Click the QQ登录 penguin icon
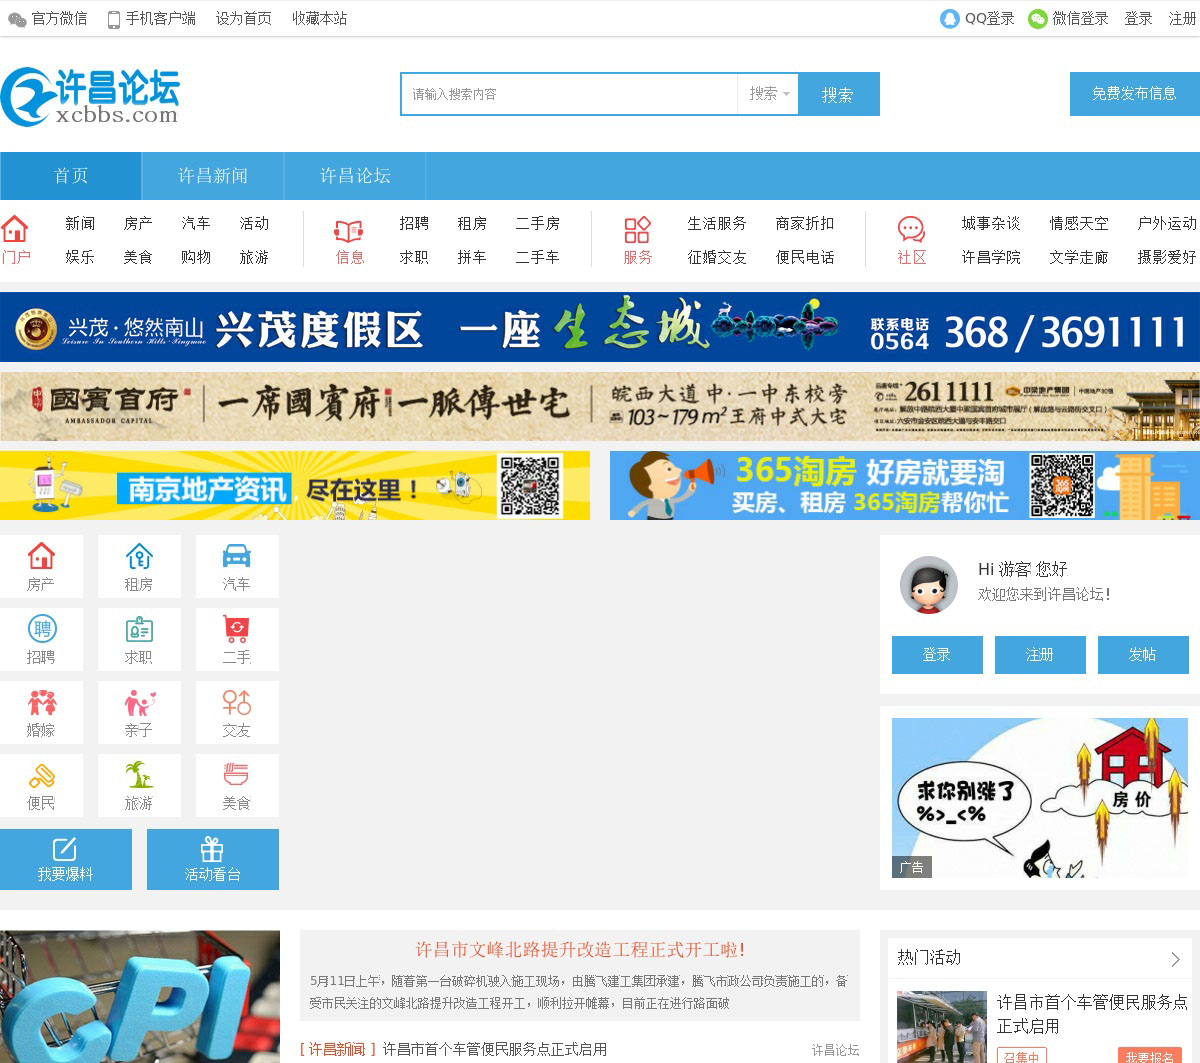The width and height of the screenshot is (1200, 1063). (x=949, y=18)
